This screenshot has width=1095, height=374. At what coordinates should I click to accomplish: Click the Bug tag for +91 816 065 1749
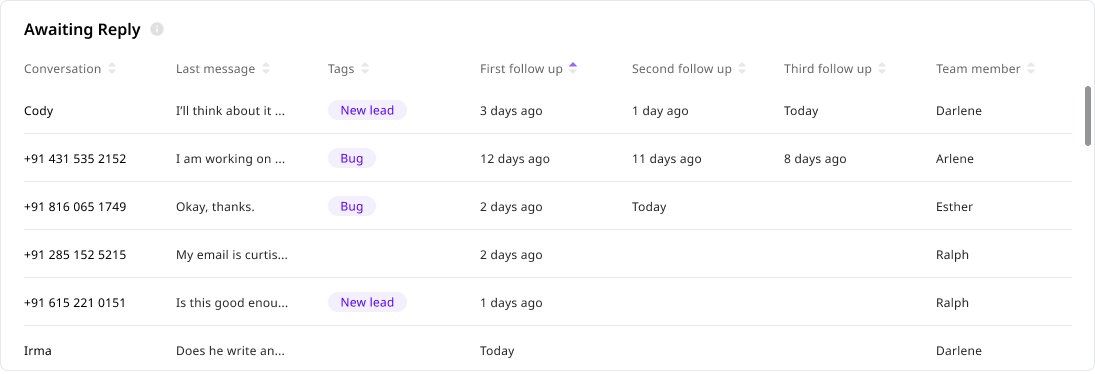[352, 206]
